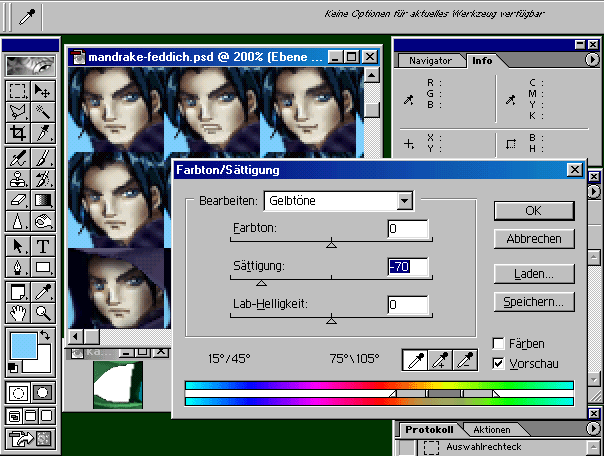Open the RGB readout options eyedropper
Screen dimensions: 604x456
pos(408,100)
